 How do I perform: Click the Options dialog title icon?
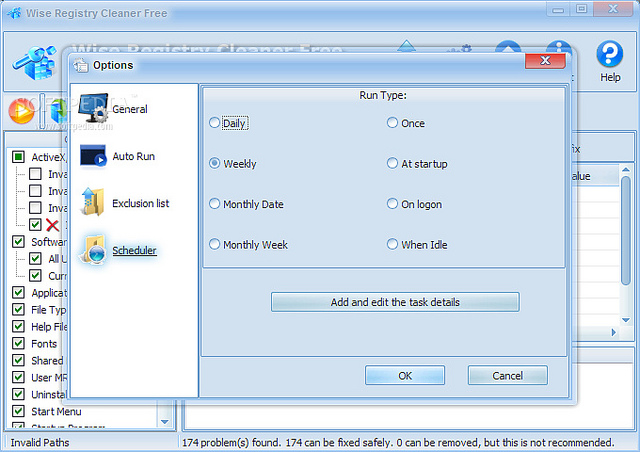pyautogui.click(x=81, y=65)
